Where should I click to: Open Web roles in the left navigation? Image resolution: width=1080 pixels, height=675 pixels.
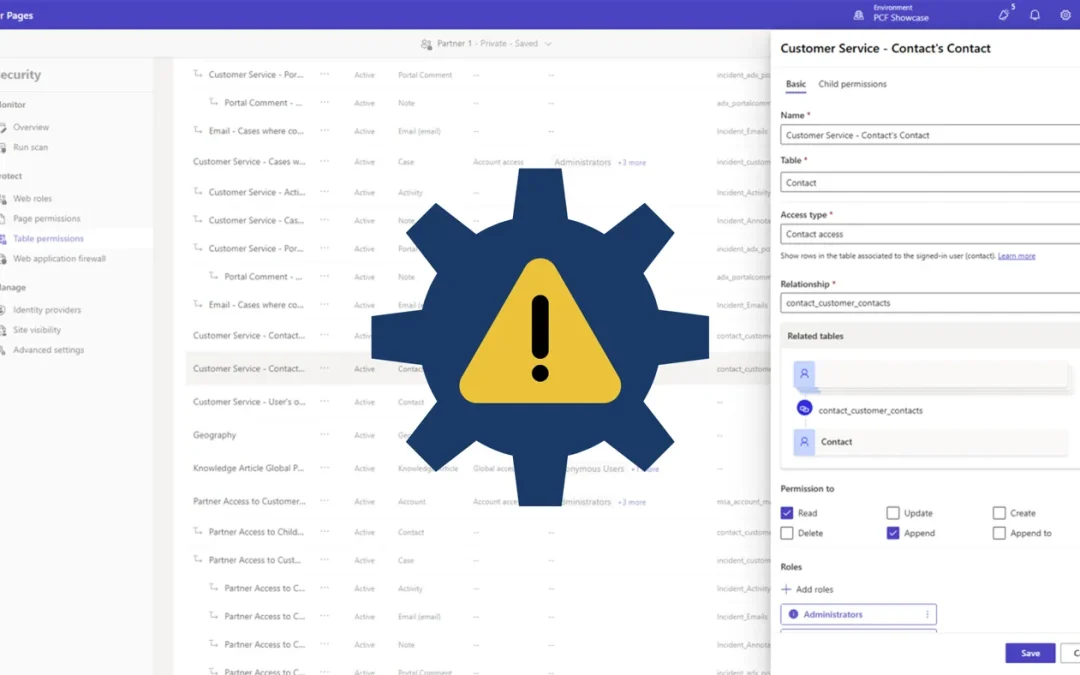click(32, 198)
